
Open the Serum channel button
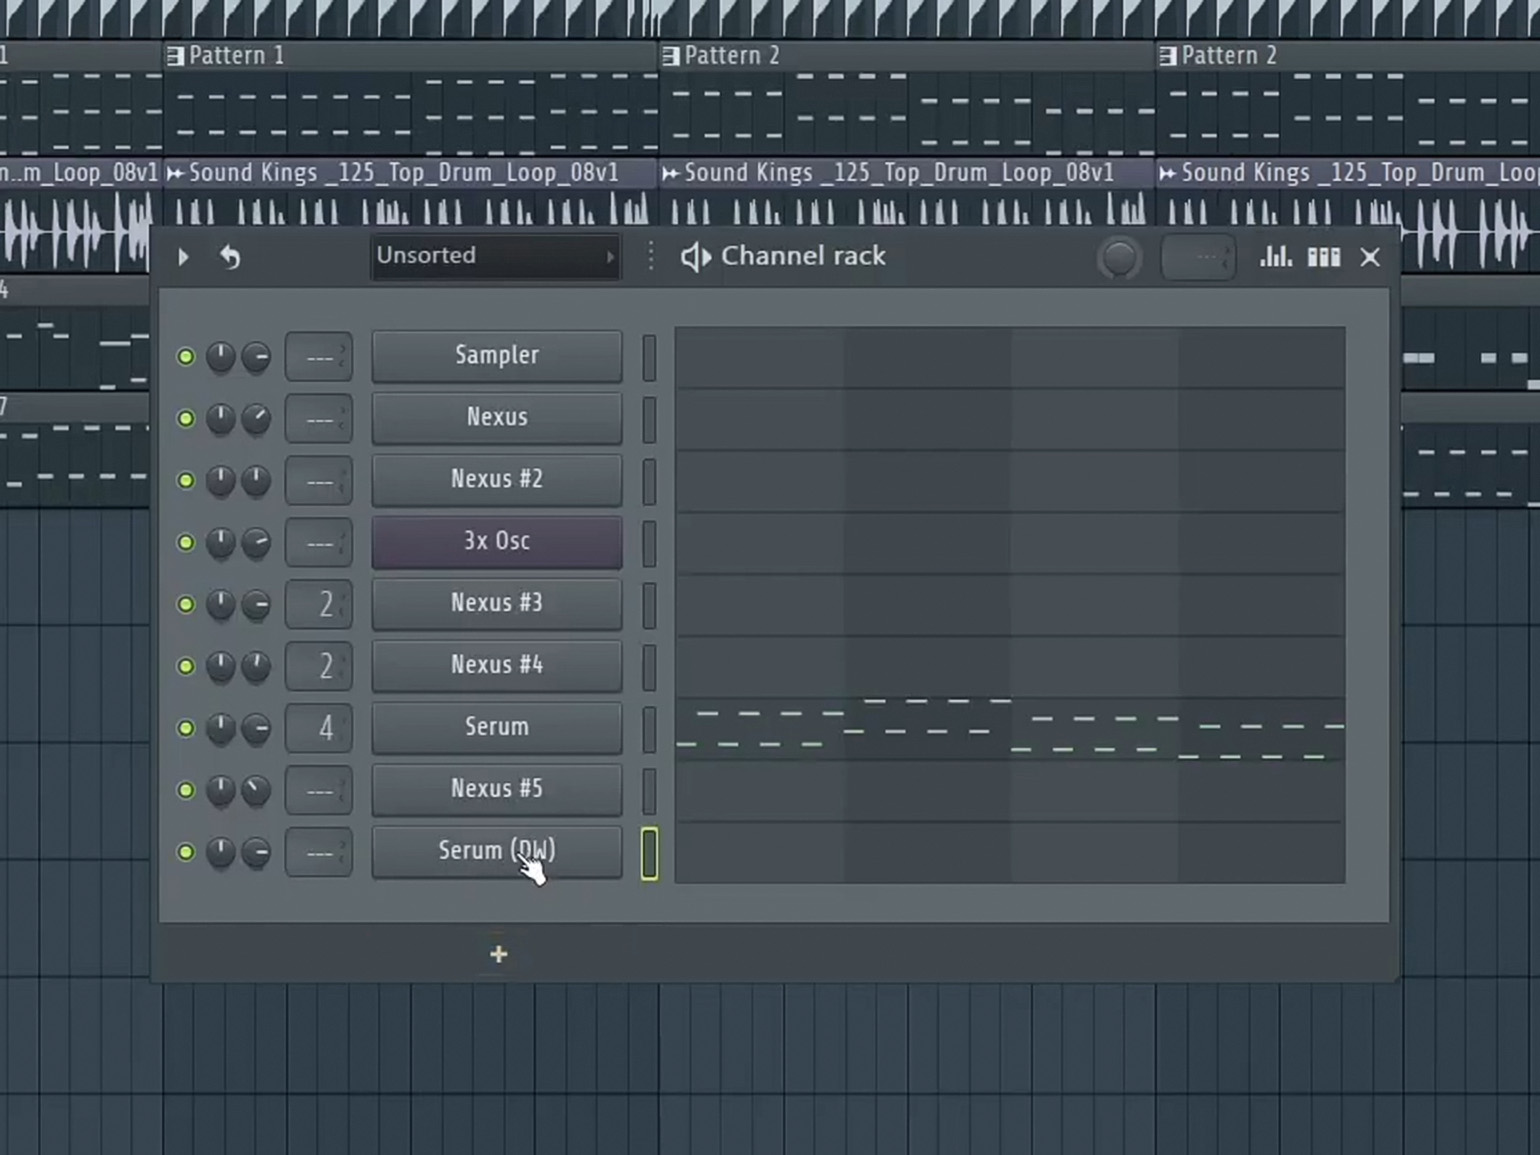[497, 728]
